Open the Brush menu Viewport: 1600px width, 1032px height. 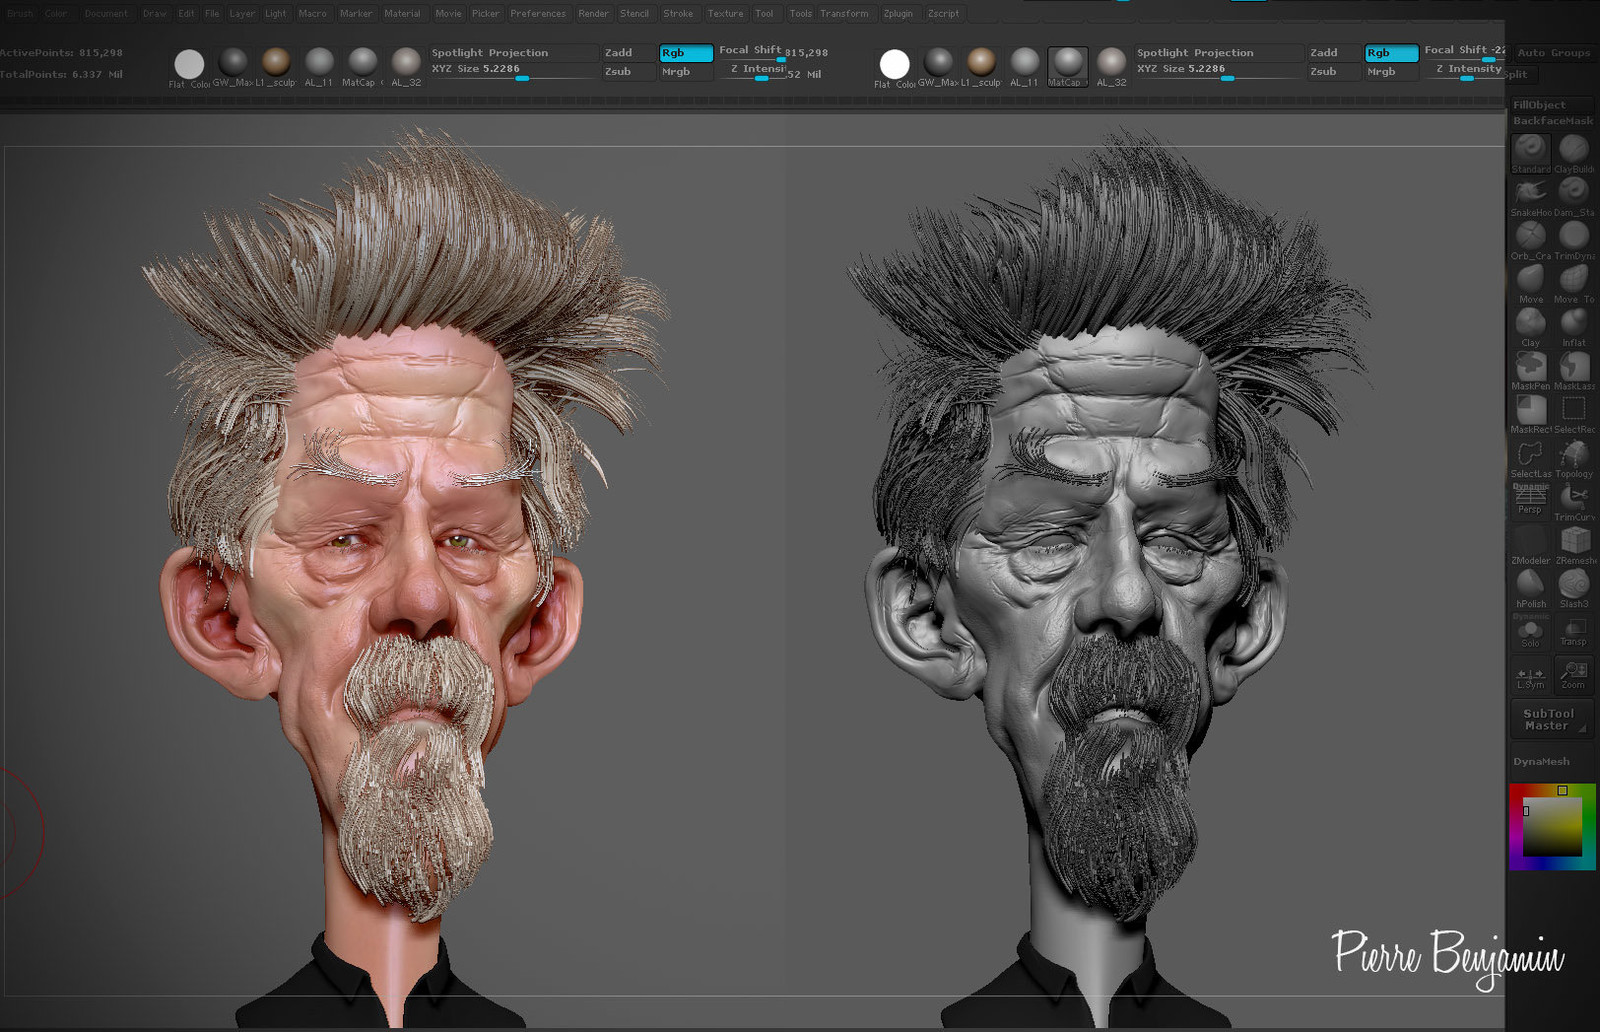(x=20, y=14)
